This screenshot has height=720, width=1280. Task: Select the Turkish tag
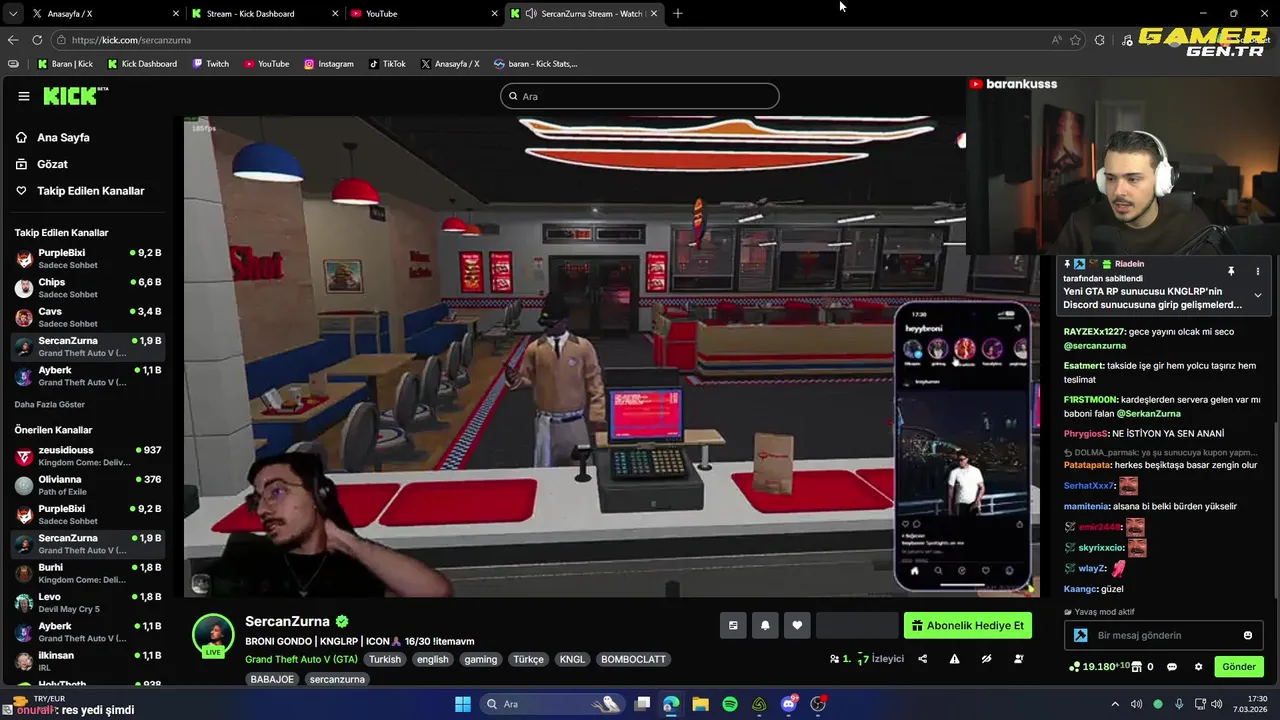coord(384,659)
